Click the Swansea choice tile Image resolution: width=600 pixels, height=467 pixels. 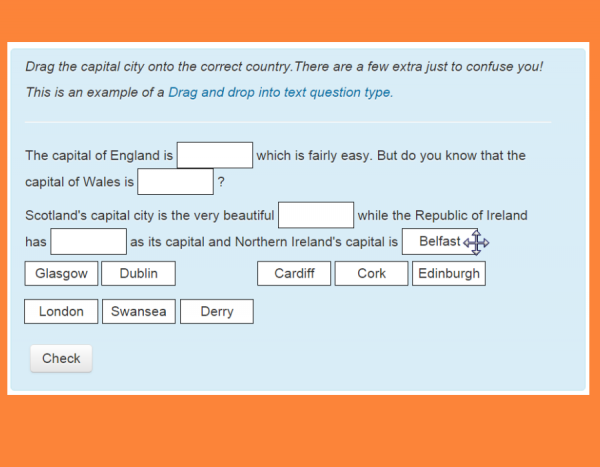(x=139, y=312)
